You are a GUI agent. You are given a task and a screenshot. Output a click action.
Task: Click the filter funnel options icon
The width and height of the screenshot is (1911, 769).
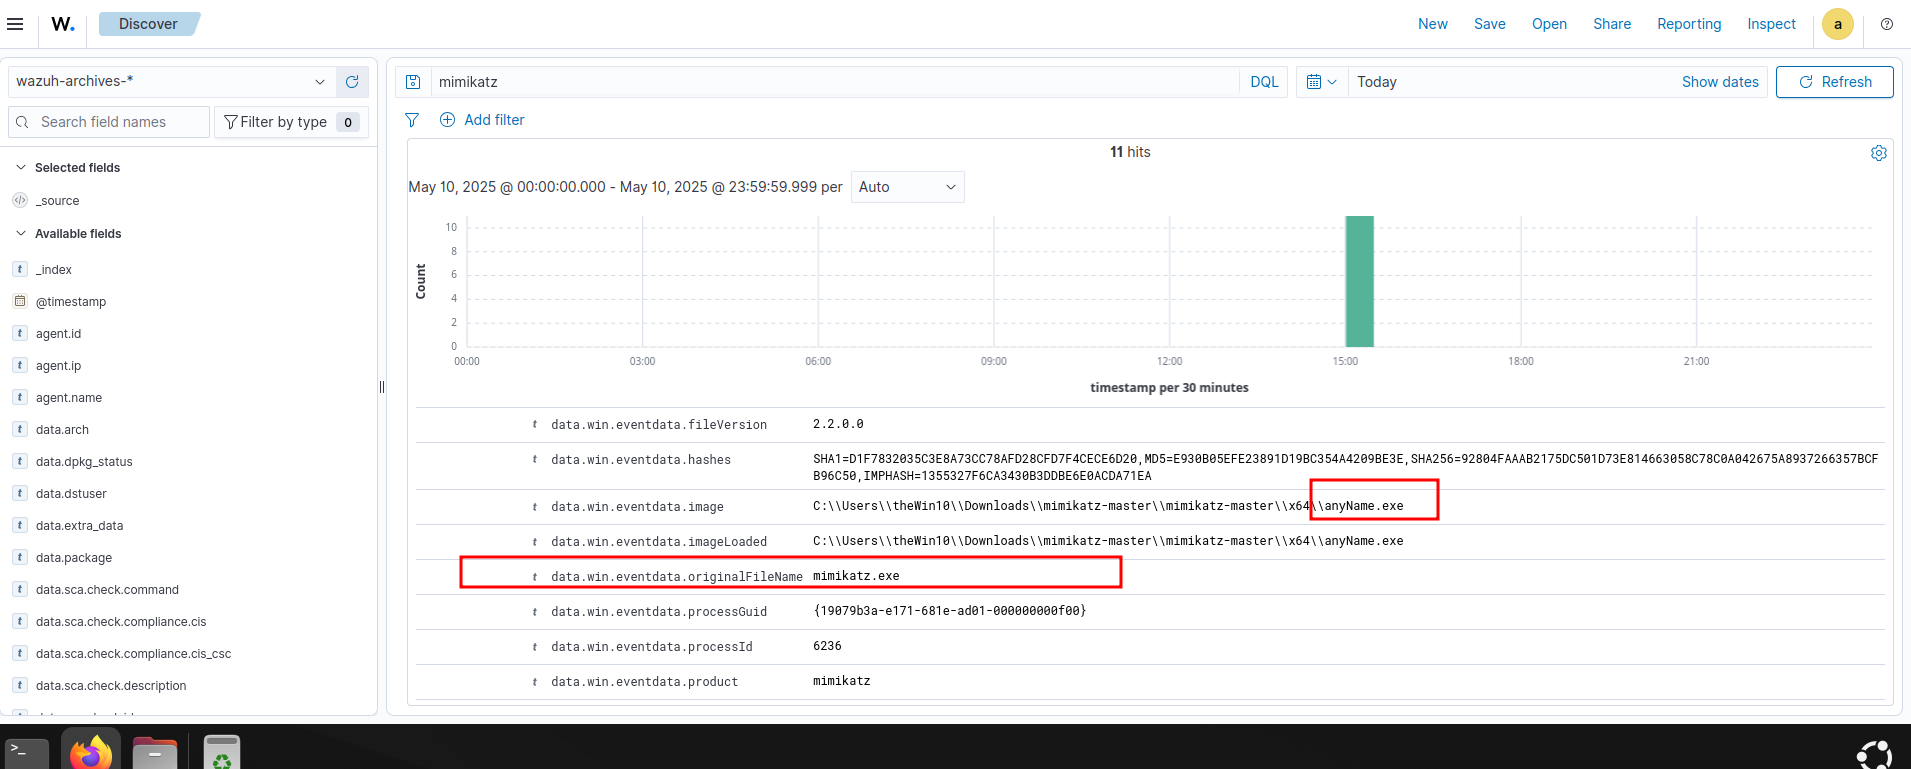pyautogui.click(x=412, y=120)
